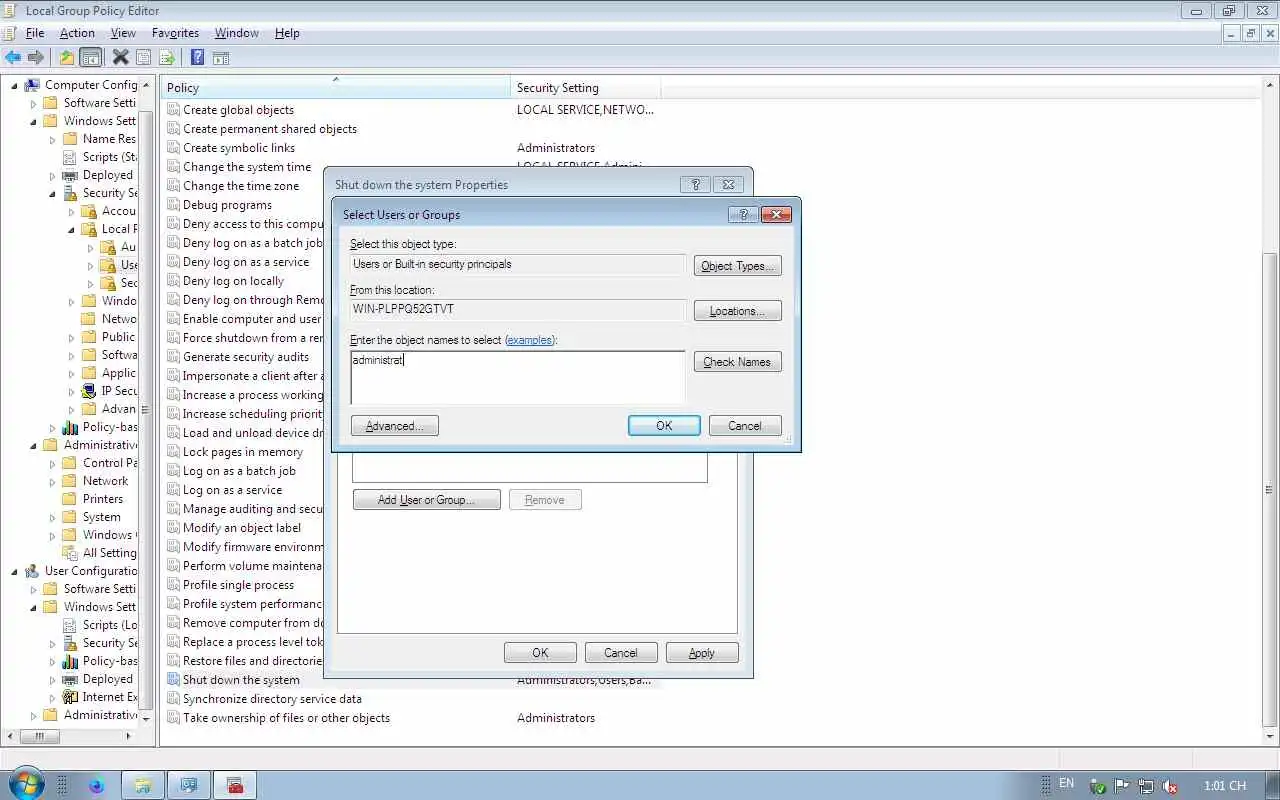Select the Generate security audits policy

click(246, 357)
